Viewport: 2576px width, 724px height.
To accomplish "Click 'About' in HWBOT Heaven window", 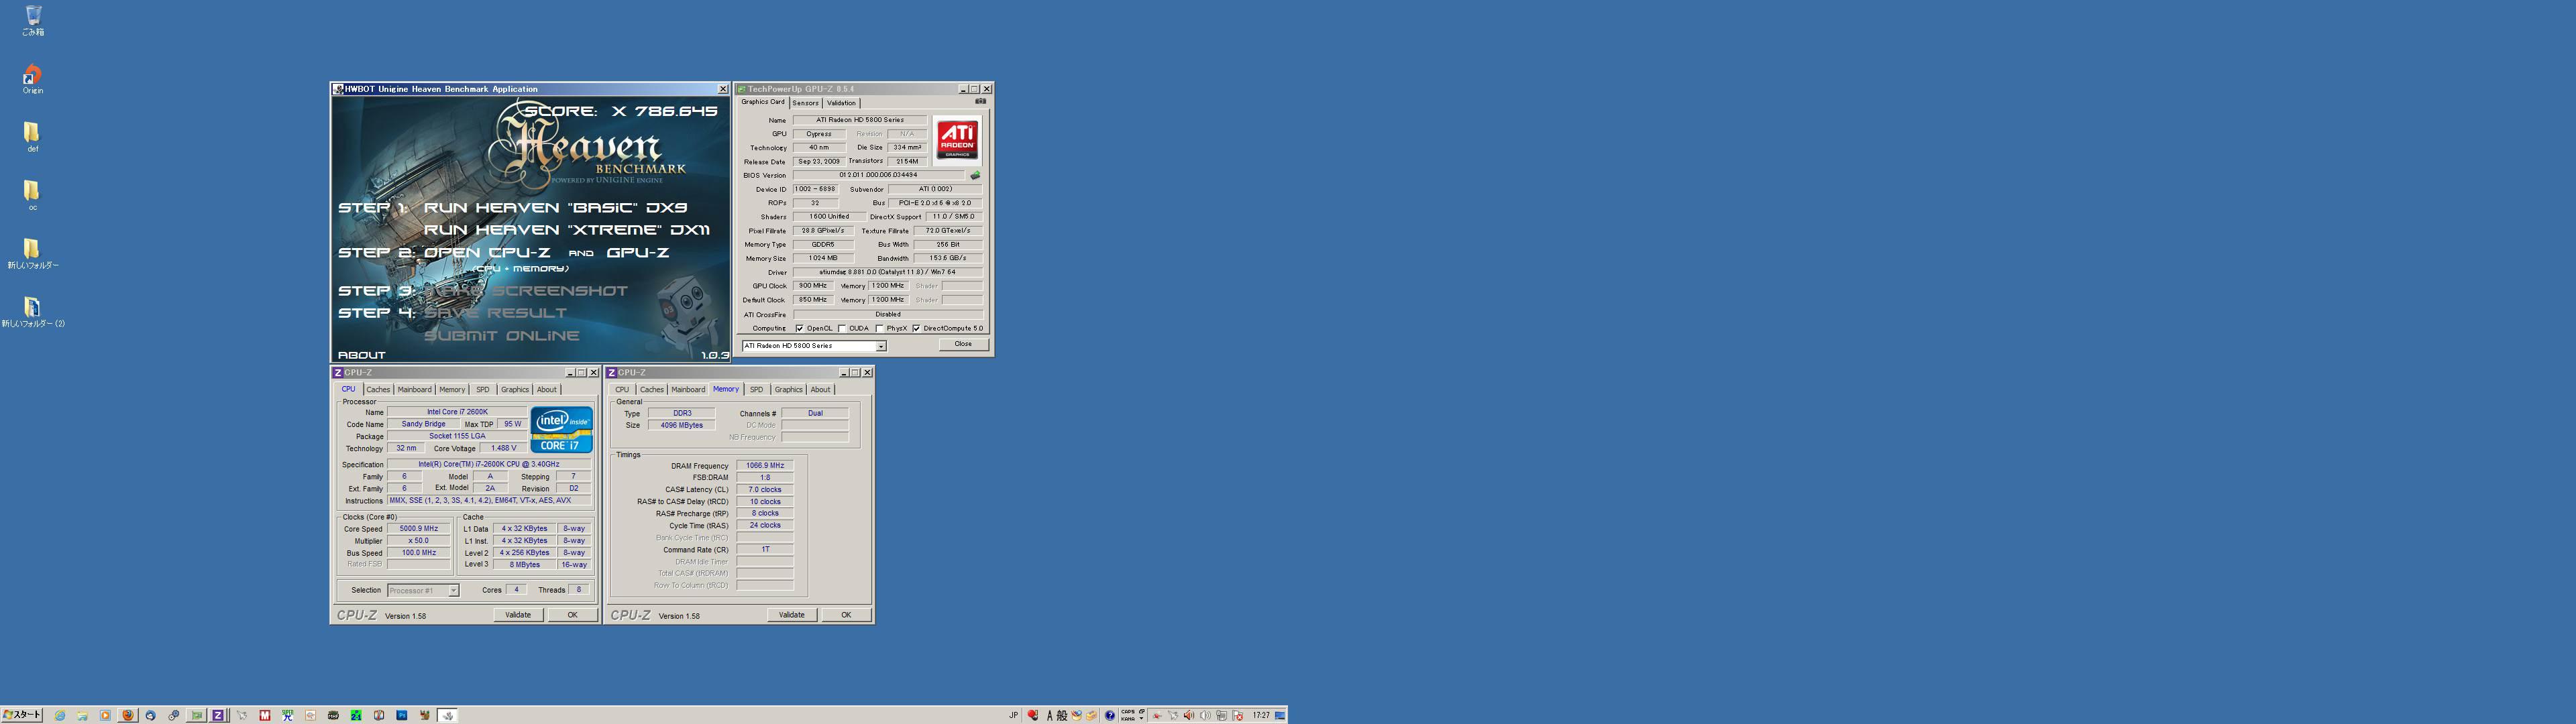I will (362, 355).
